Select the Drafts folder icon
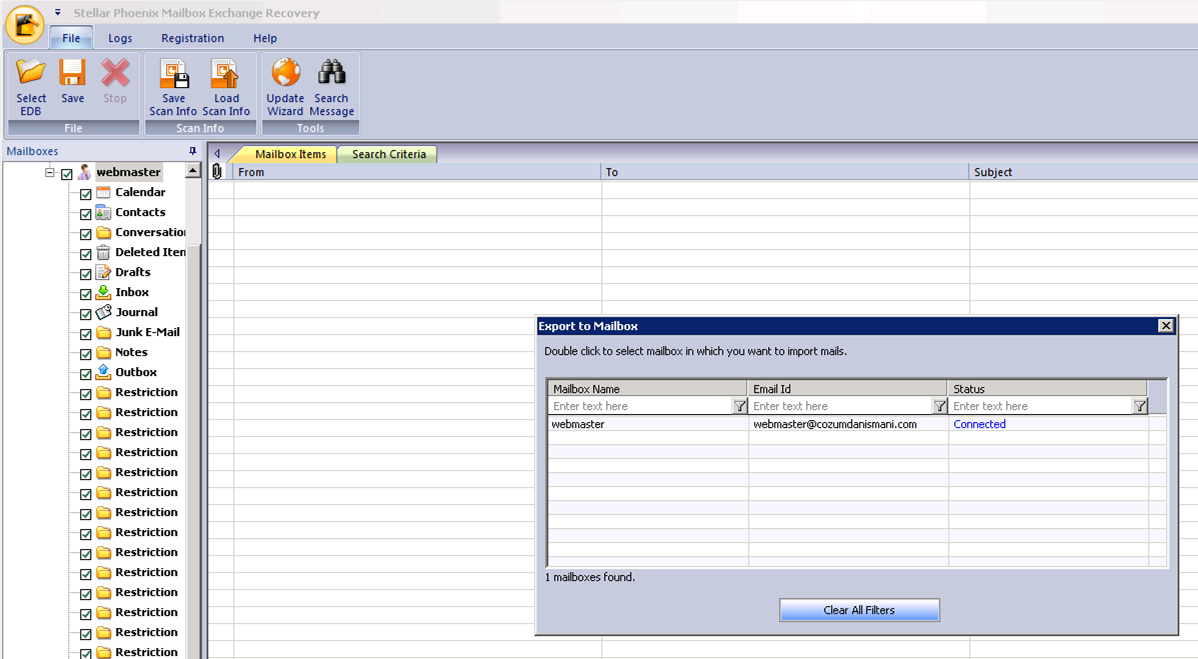 pos(103,272)
